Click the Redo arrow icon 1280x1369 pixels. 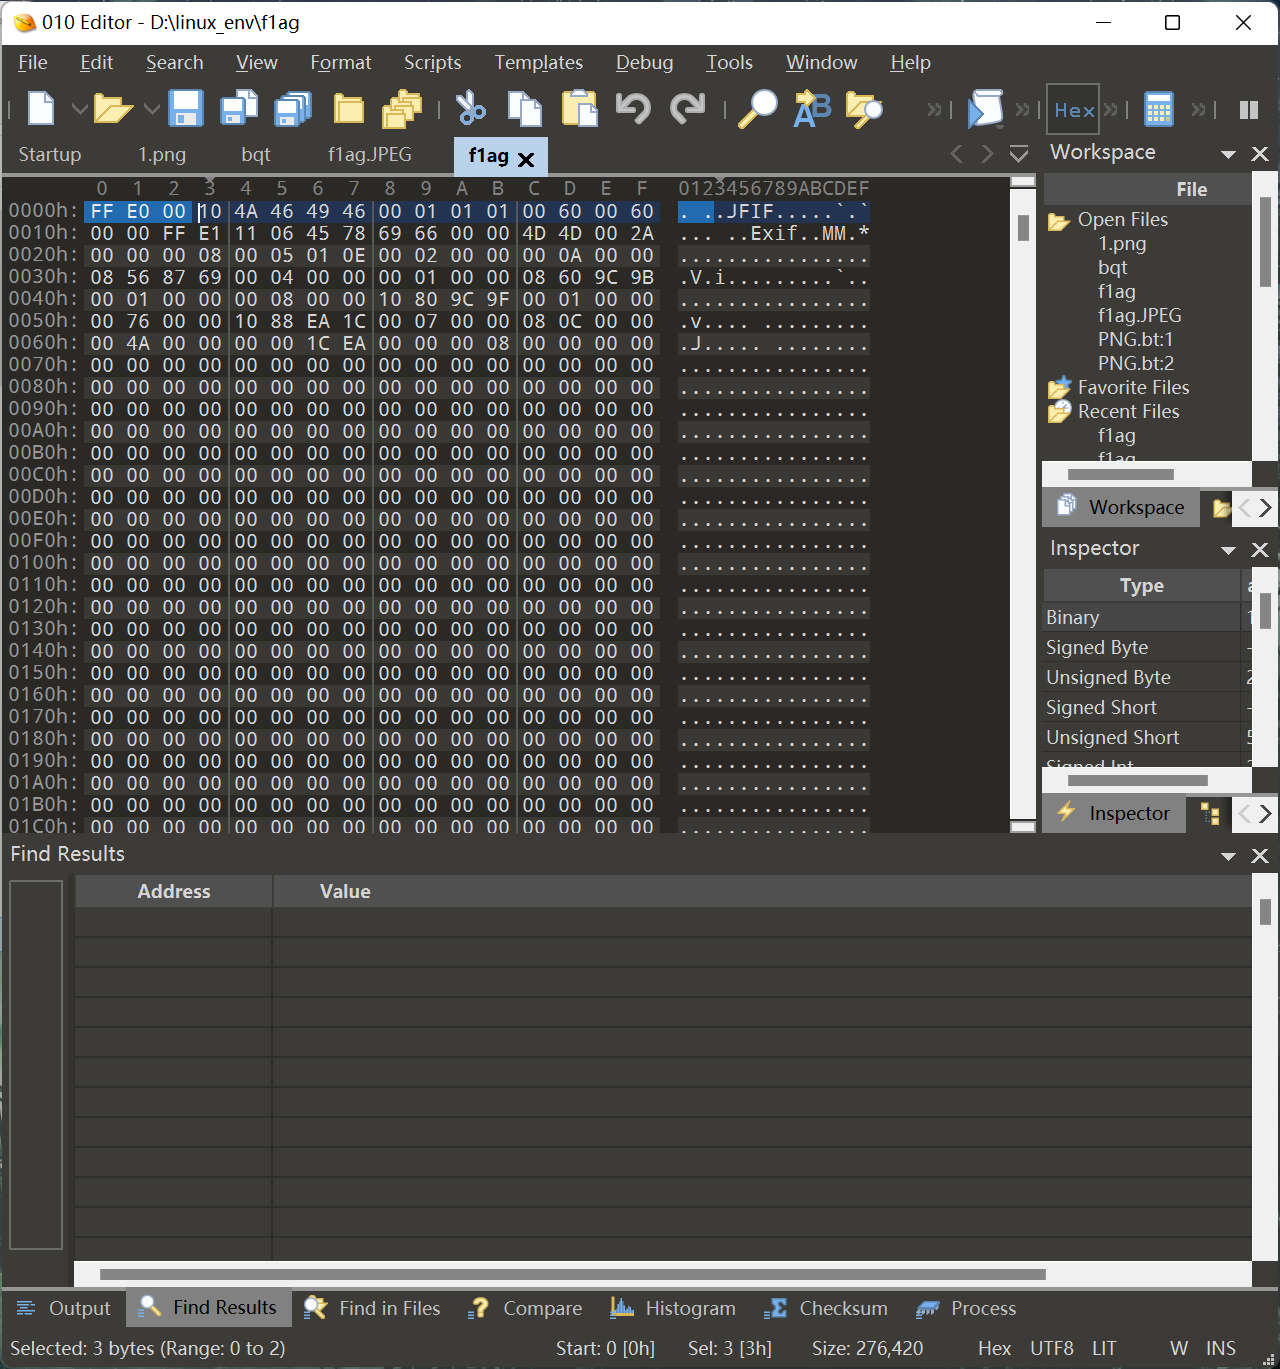pos(687,108)
